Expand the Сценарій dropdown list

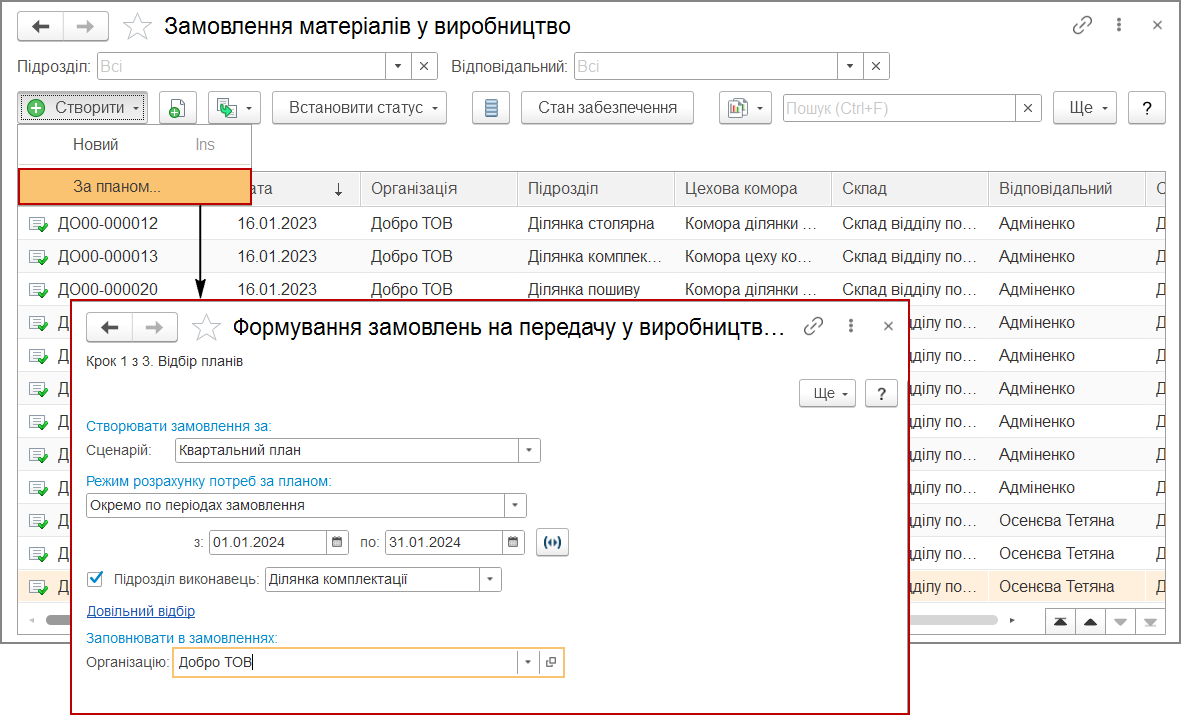click(529, 450)
